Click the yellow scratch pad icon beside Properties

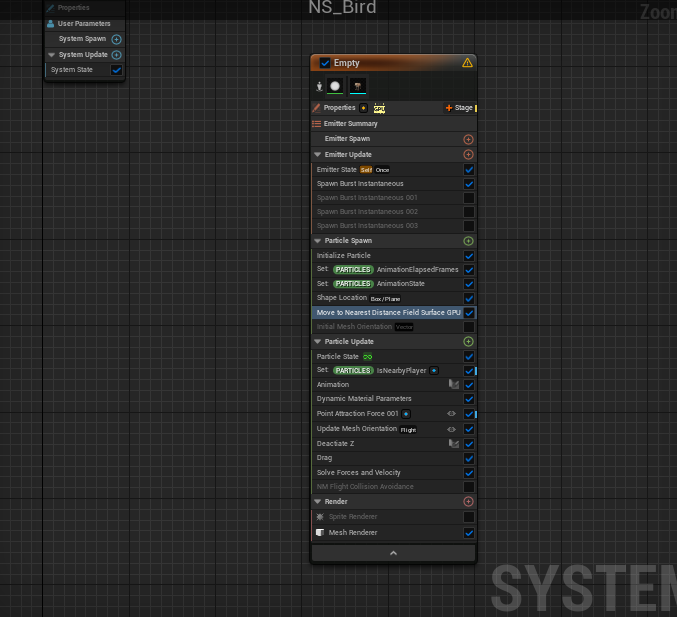(379, 108)
